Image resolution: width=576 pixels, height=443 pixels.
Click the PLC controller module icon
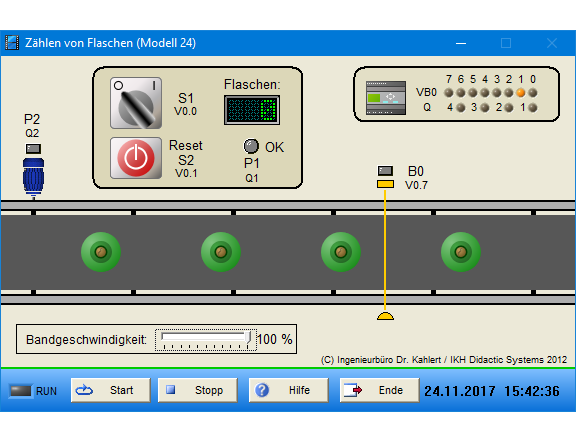pyautogui.click(x=386, y=98)
